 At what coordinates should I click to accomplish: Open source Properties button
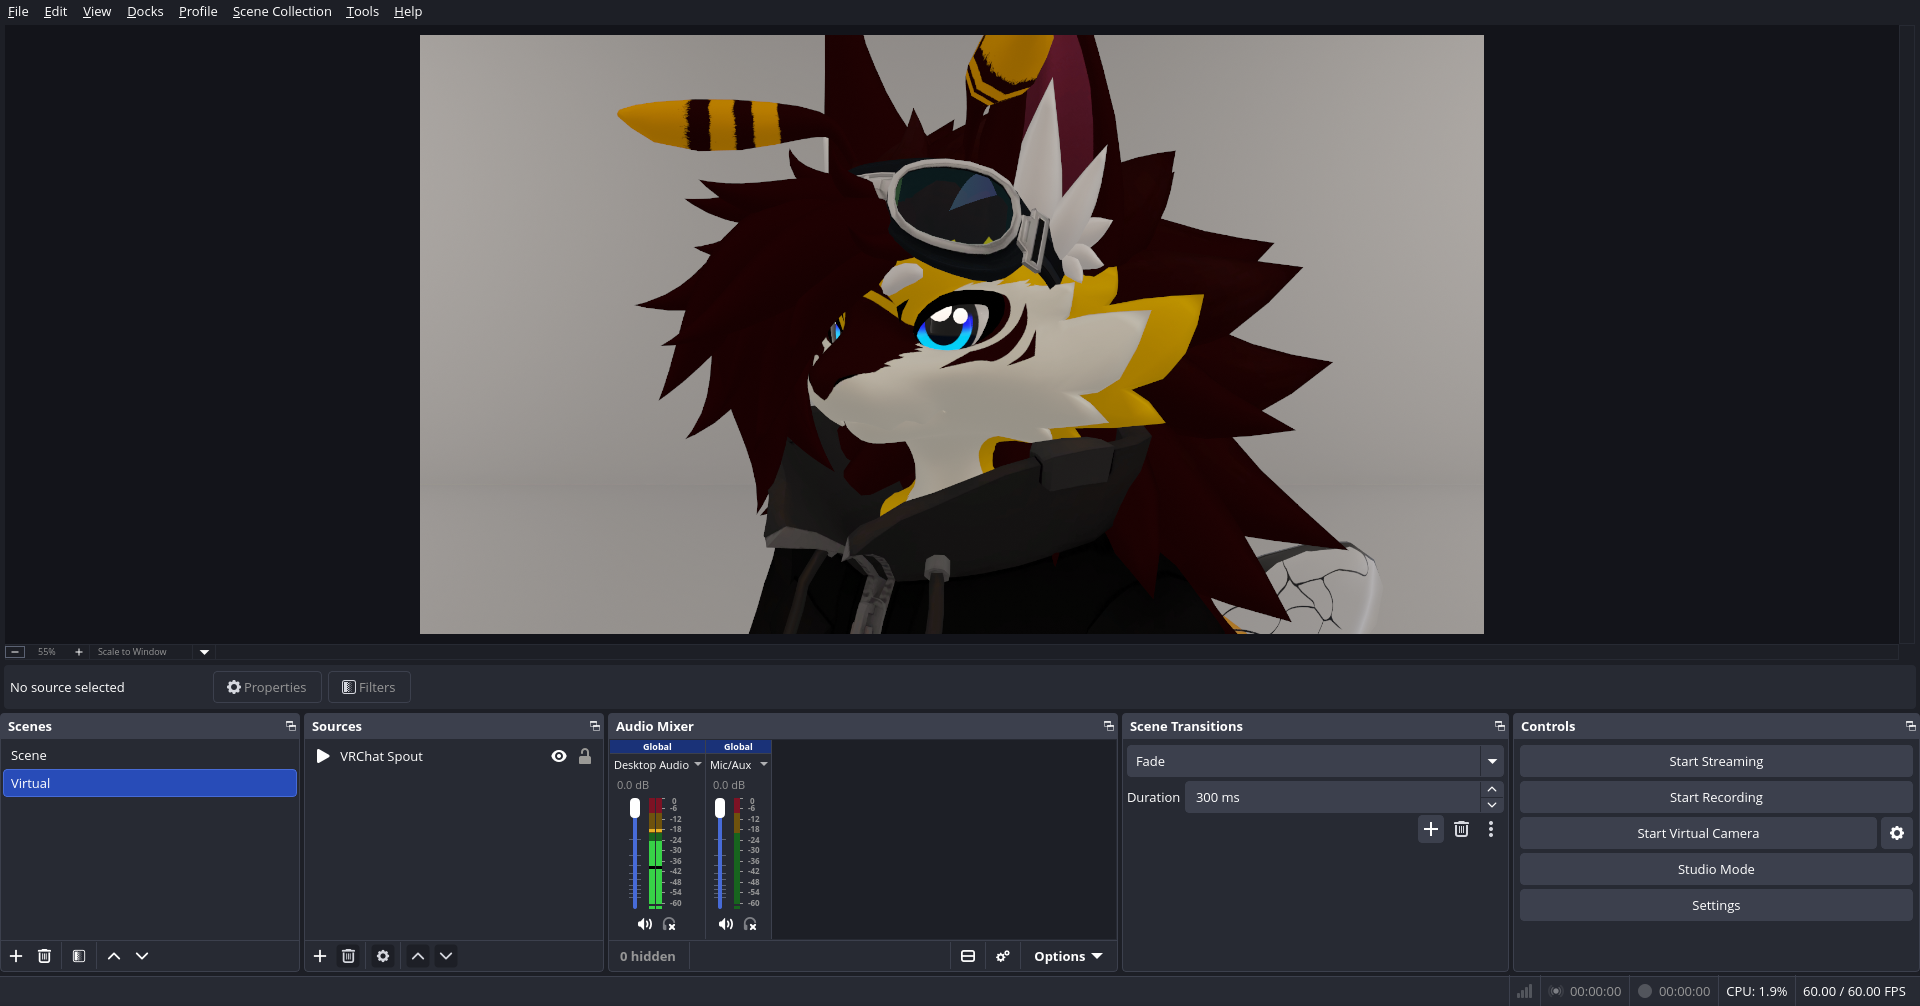pyautogui.click(x=267, y=687)
